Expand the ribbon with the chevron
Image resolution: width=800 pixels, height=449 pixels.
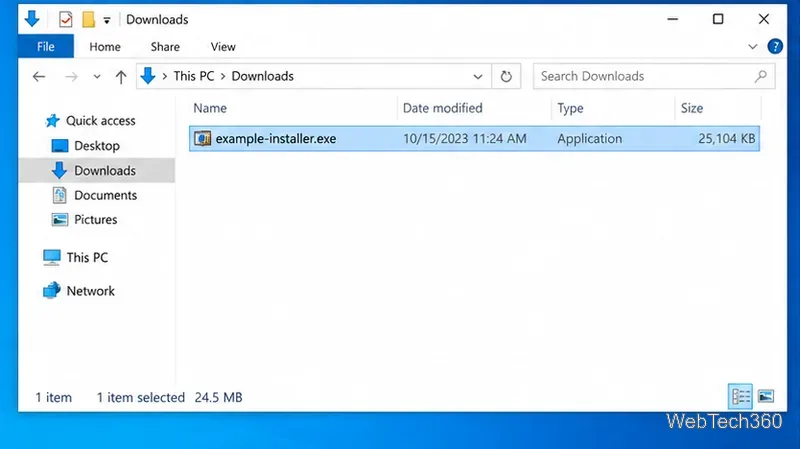point(753,47)
